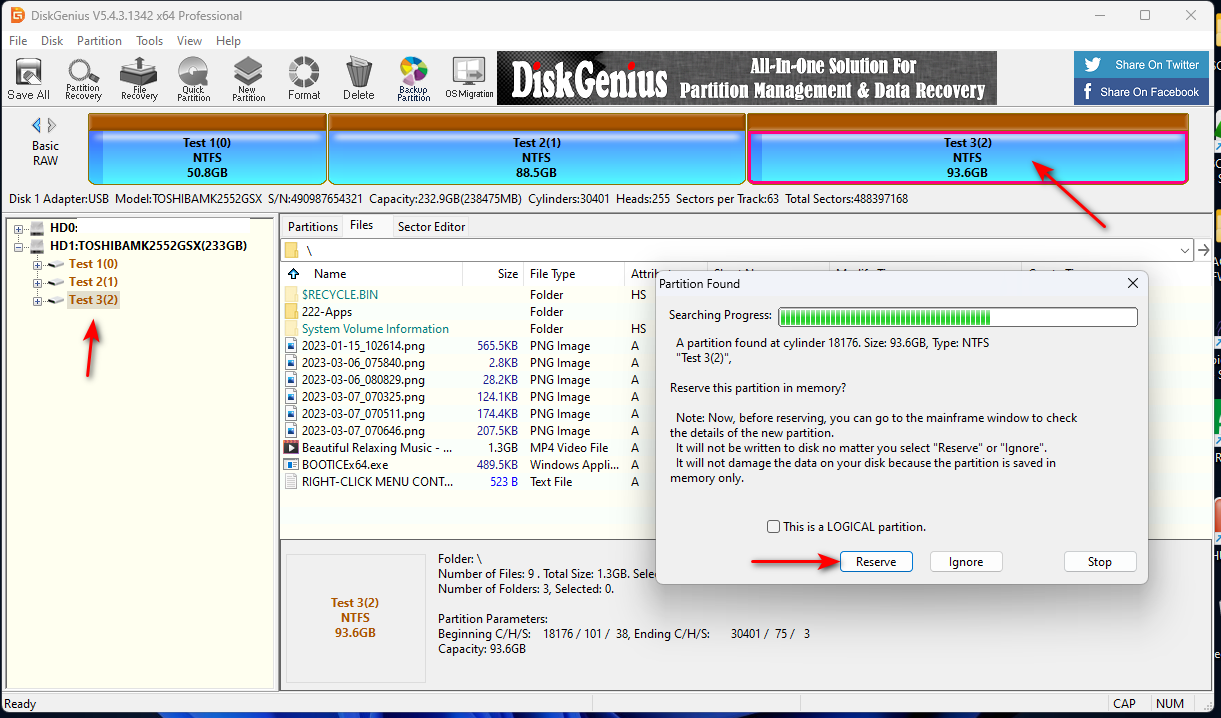The image size is (1221, 718).
Task: Switch to the Sector Editor tab
Action: click(x=432, y=226)
